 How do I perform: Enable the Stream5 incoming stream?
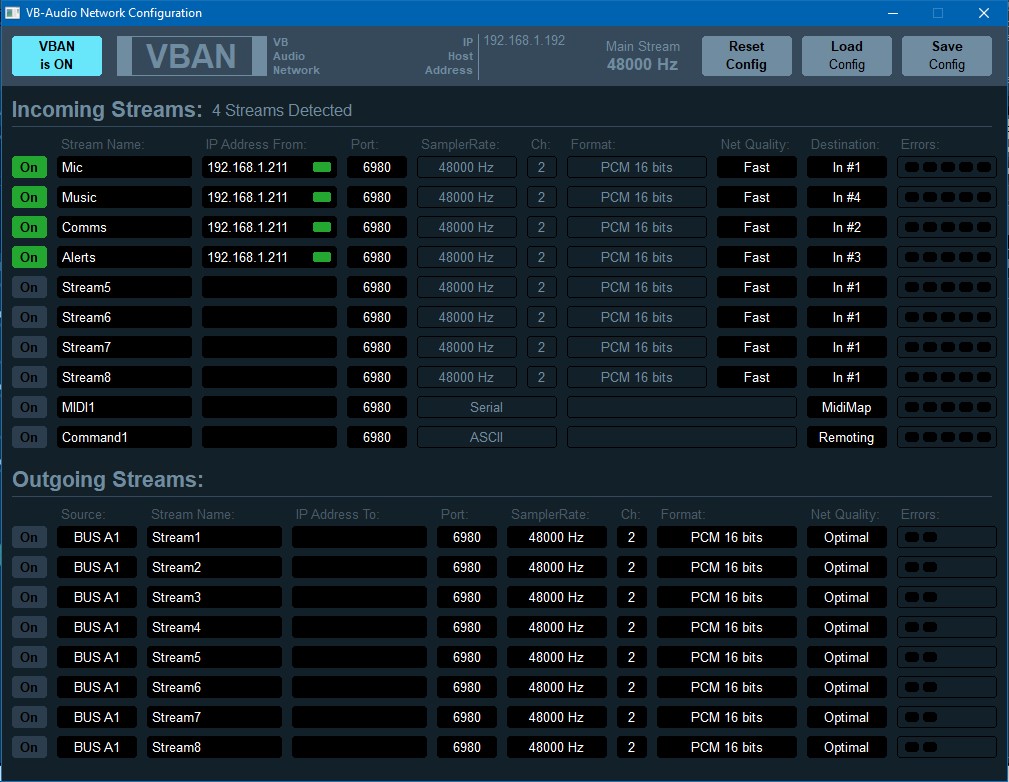[x=28, y=287]
